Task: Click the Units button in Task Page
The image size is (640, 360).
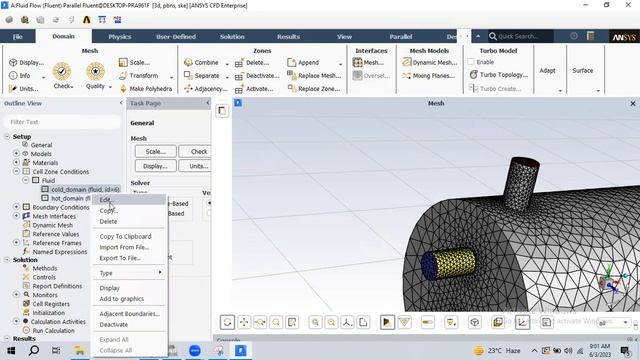Action: pyautogui.click(x=195, y=166)
